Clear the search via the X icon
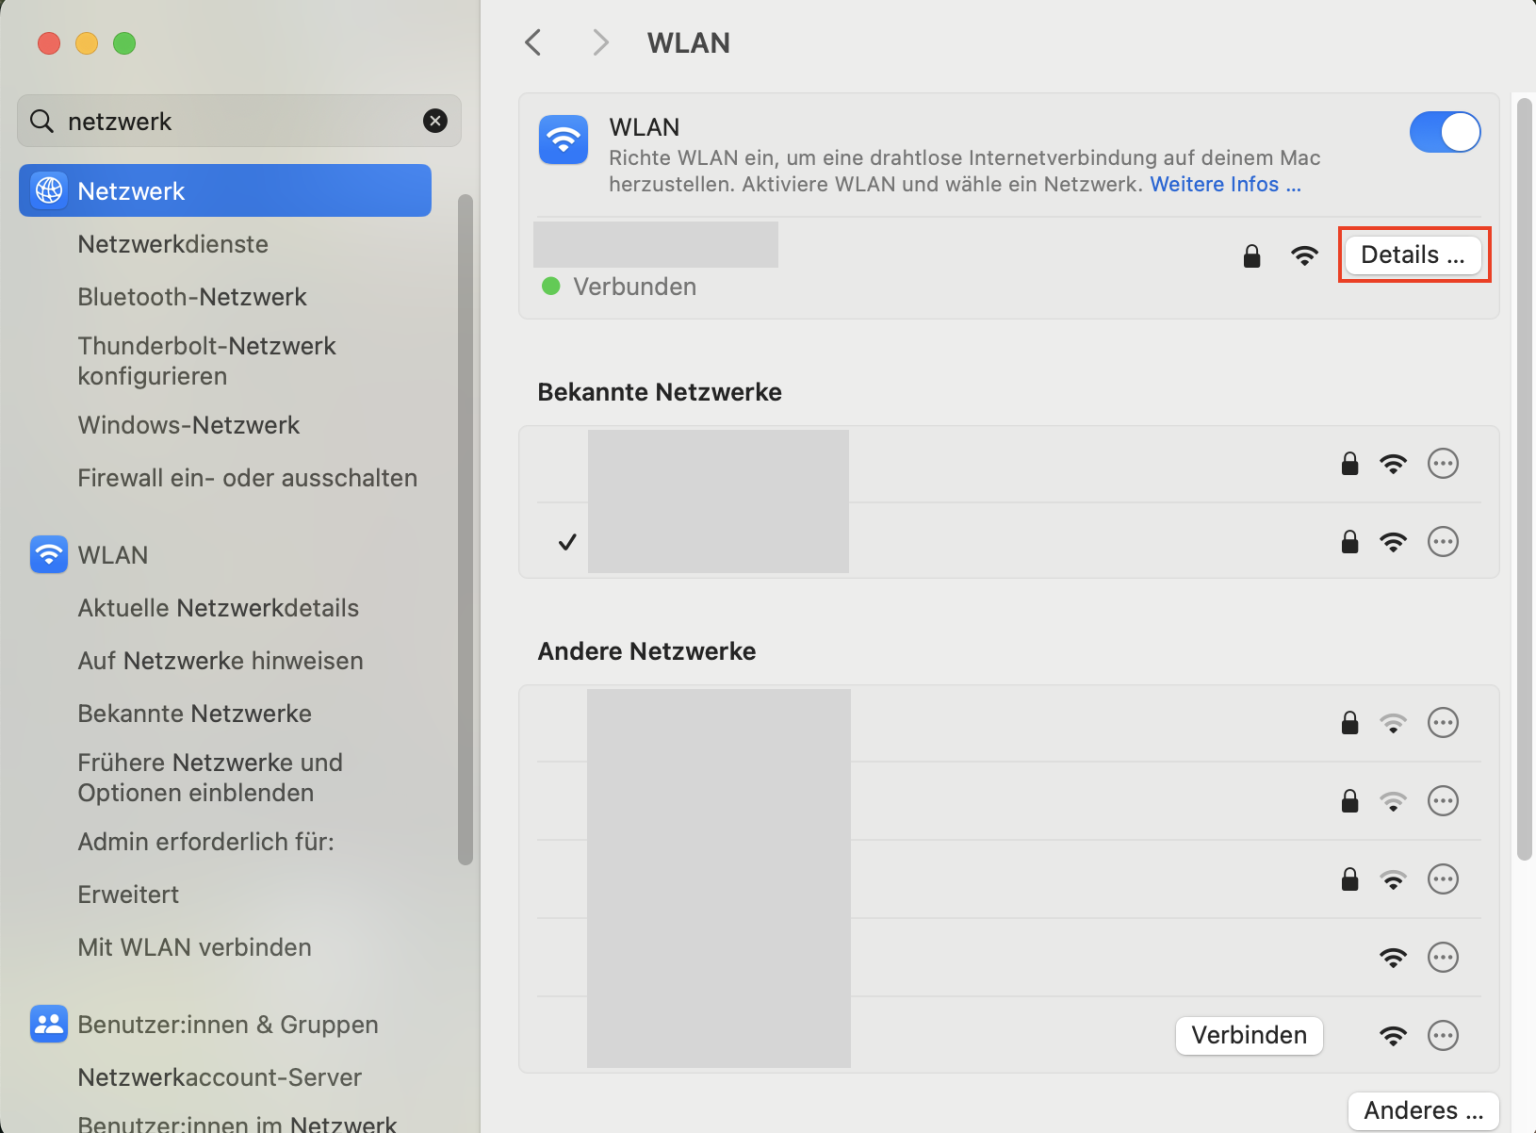 click(435, 120)
